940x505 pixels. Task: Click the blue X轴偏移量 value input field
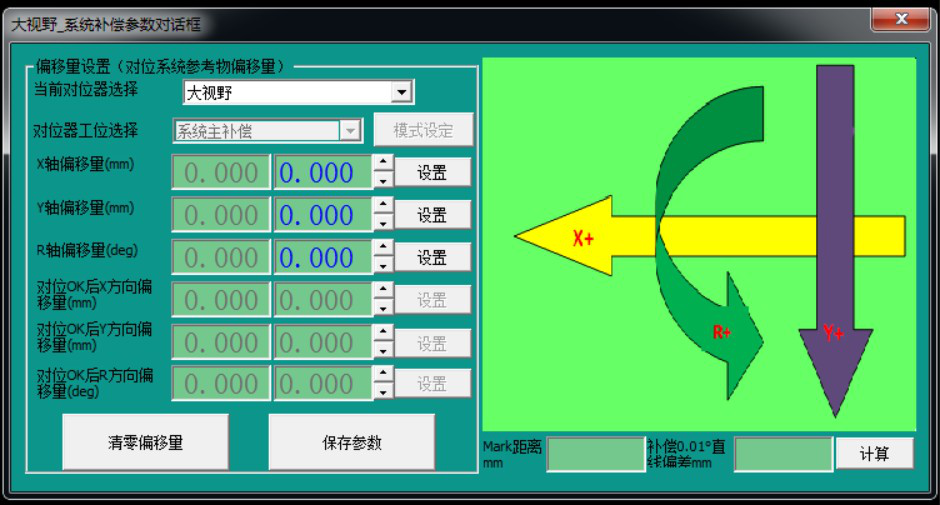322,173
